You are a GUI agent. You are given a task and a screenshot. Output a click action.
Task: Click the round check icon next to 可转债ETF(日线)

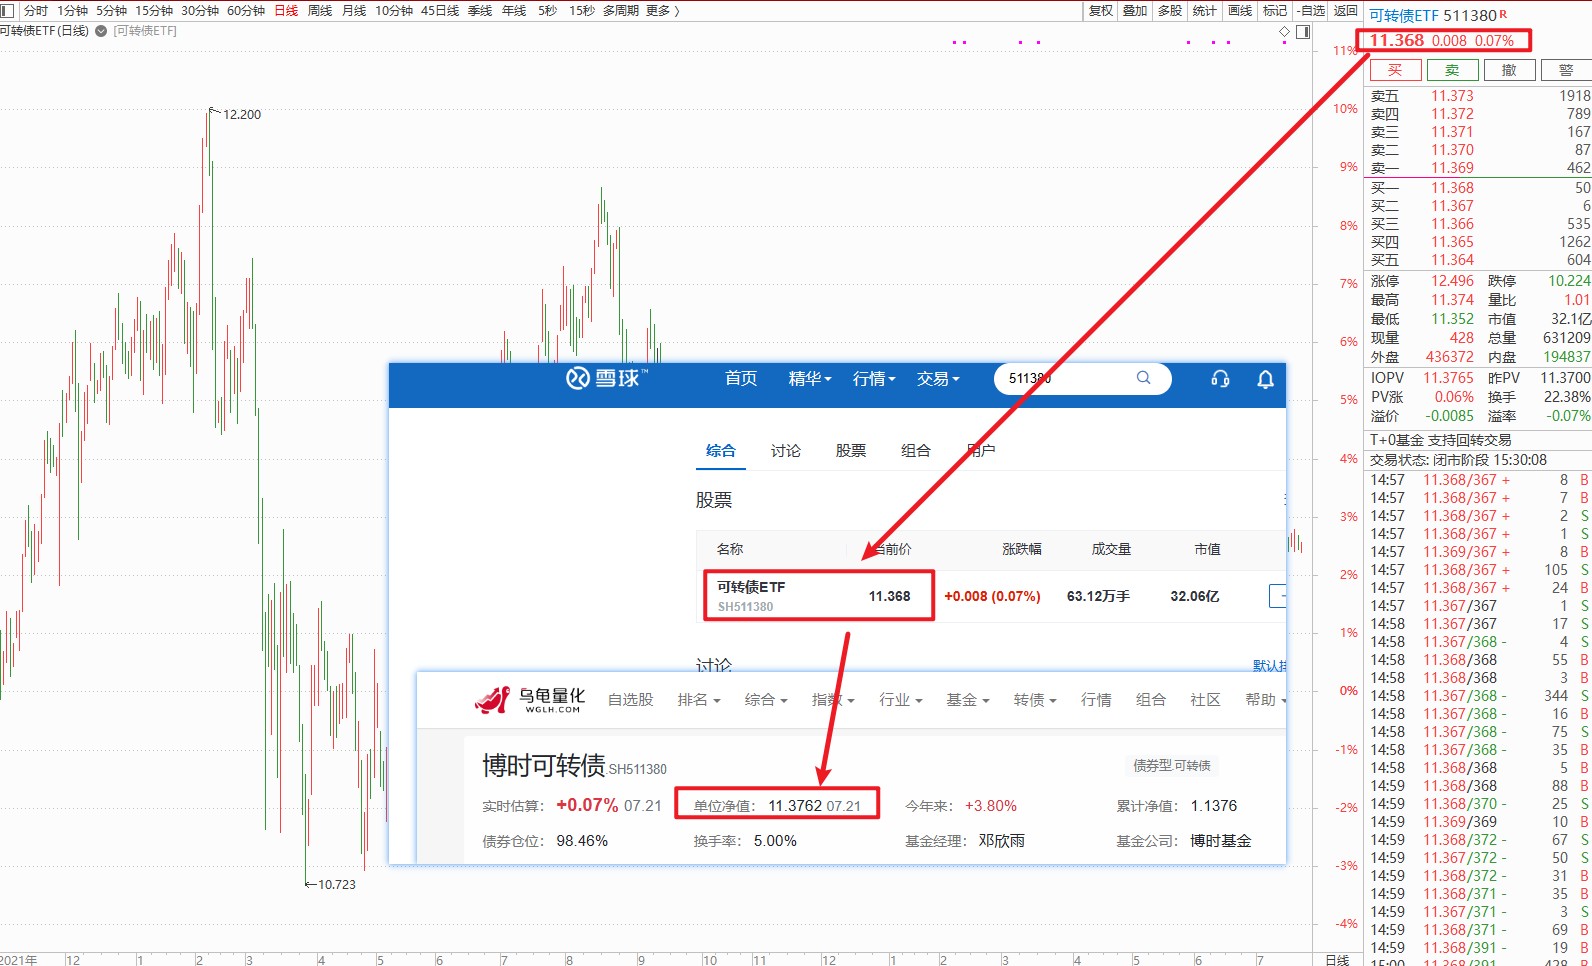click(101, 31)
